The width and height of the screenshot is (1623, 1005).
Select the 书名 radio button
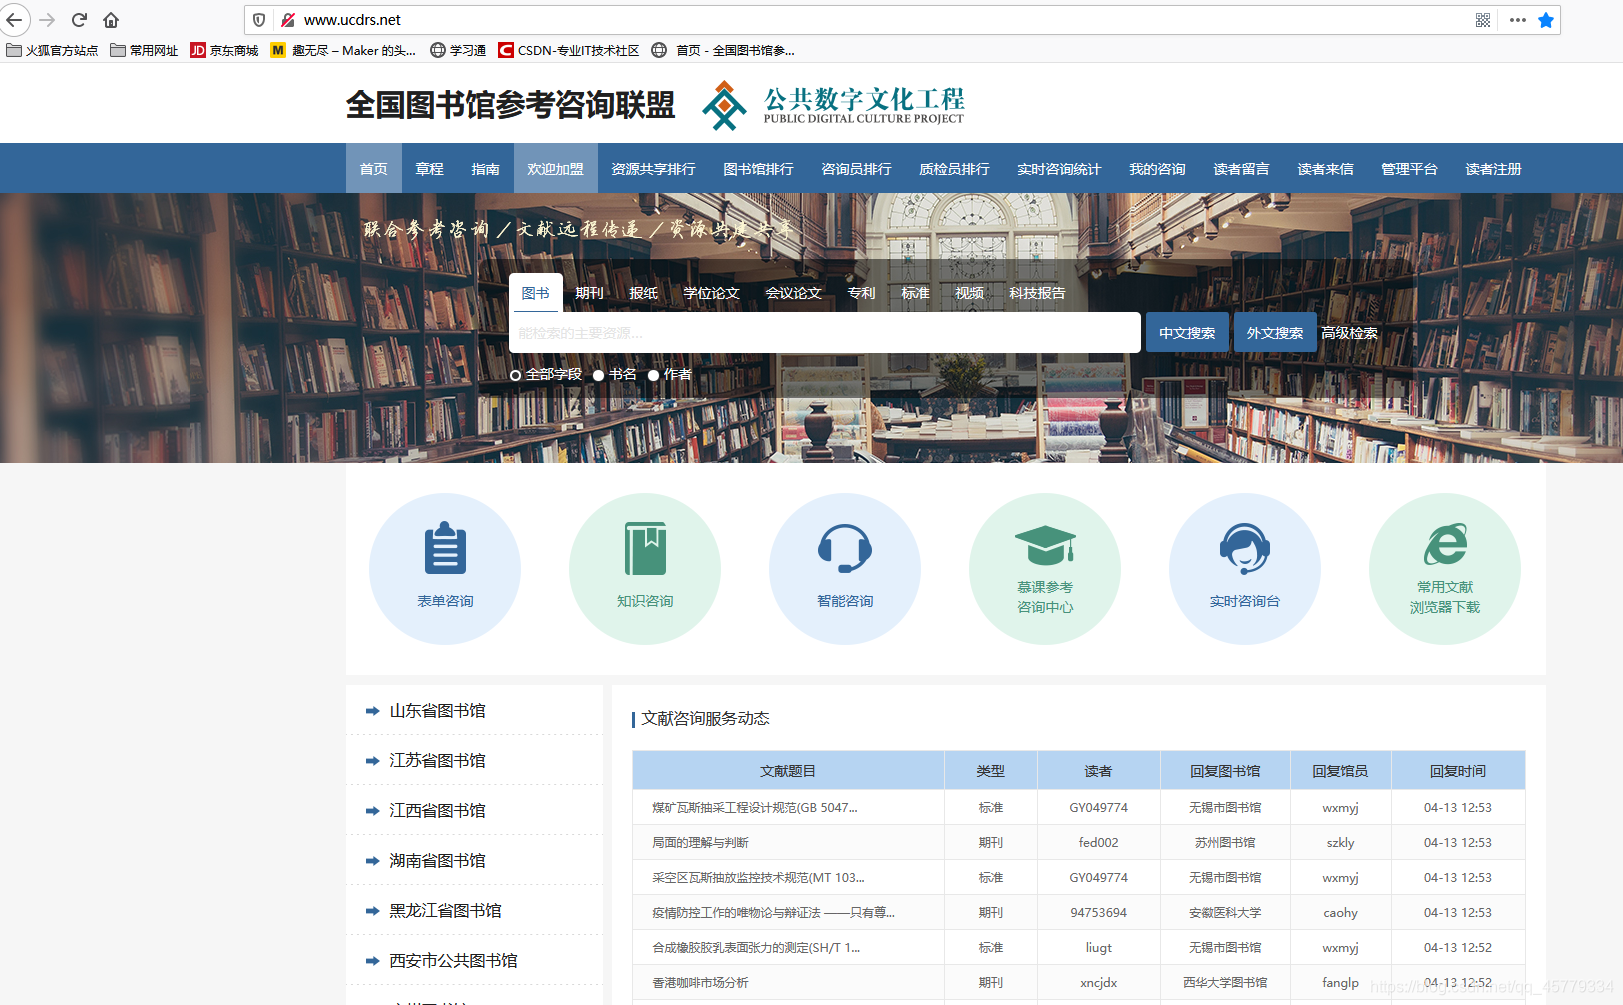pyautogui.click(x=599, y=375)
